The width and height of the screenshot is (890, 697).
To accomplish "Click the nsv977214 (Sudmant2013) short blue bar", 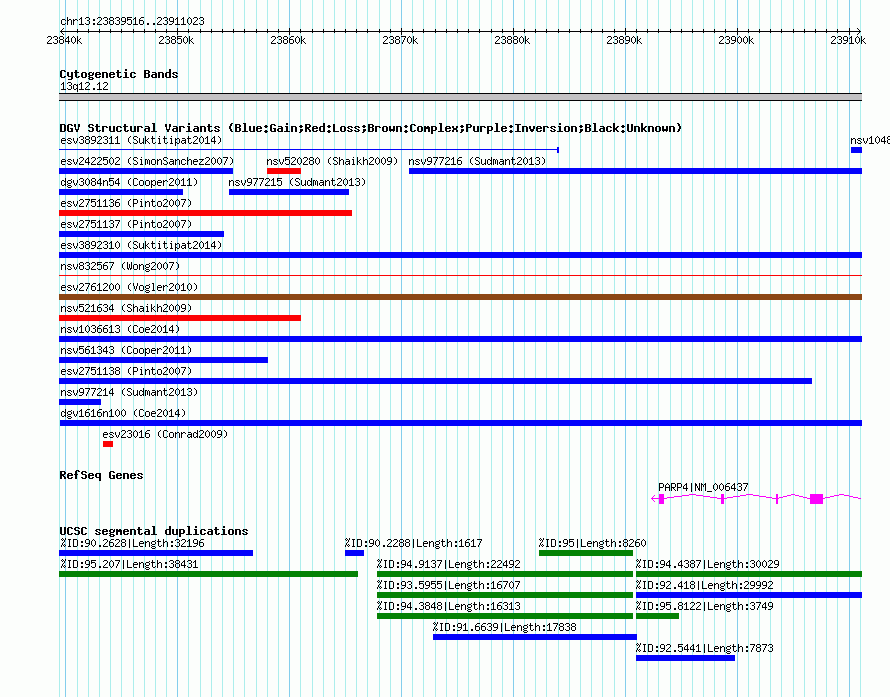I will 80,402.
